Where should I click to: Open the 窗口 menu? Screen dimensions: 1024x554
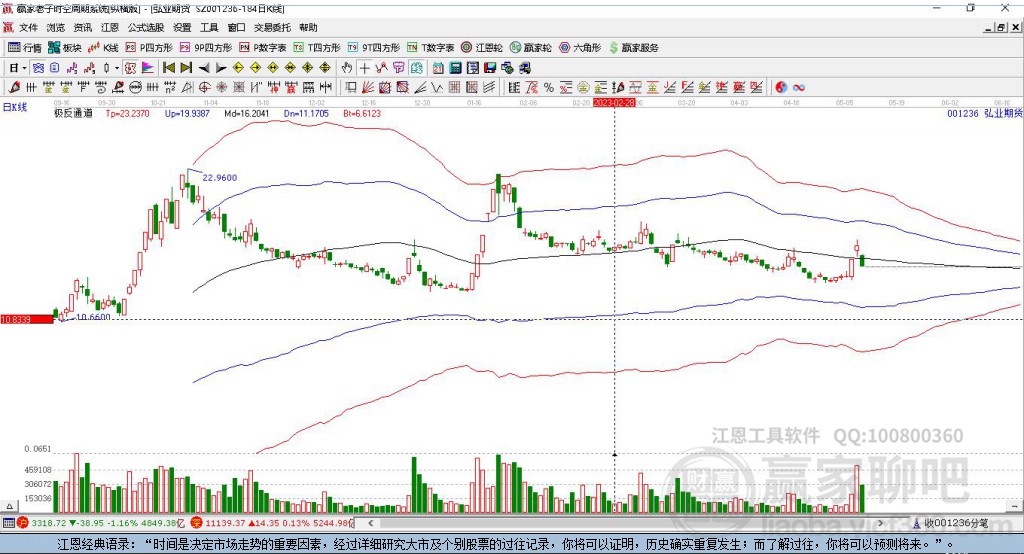236,27
